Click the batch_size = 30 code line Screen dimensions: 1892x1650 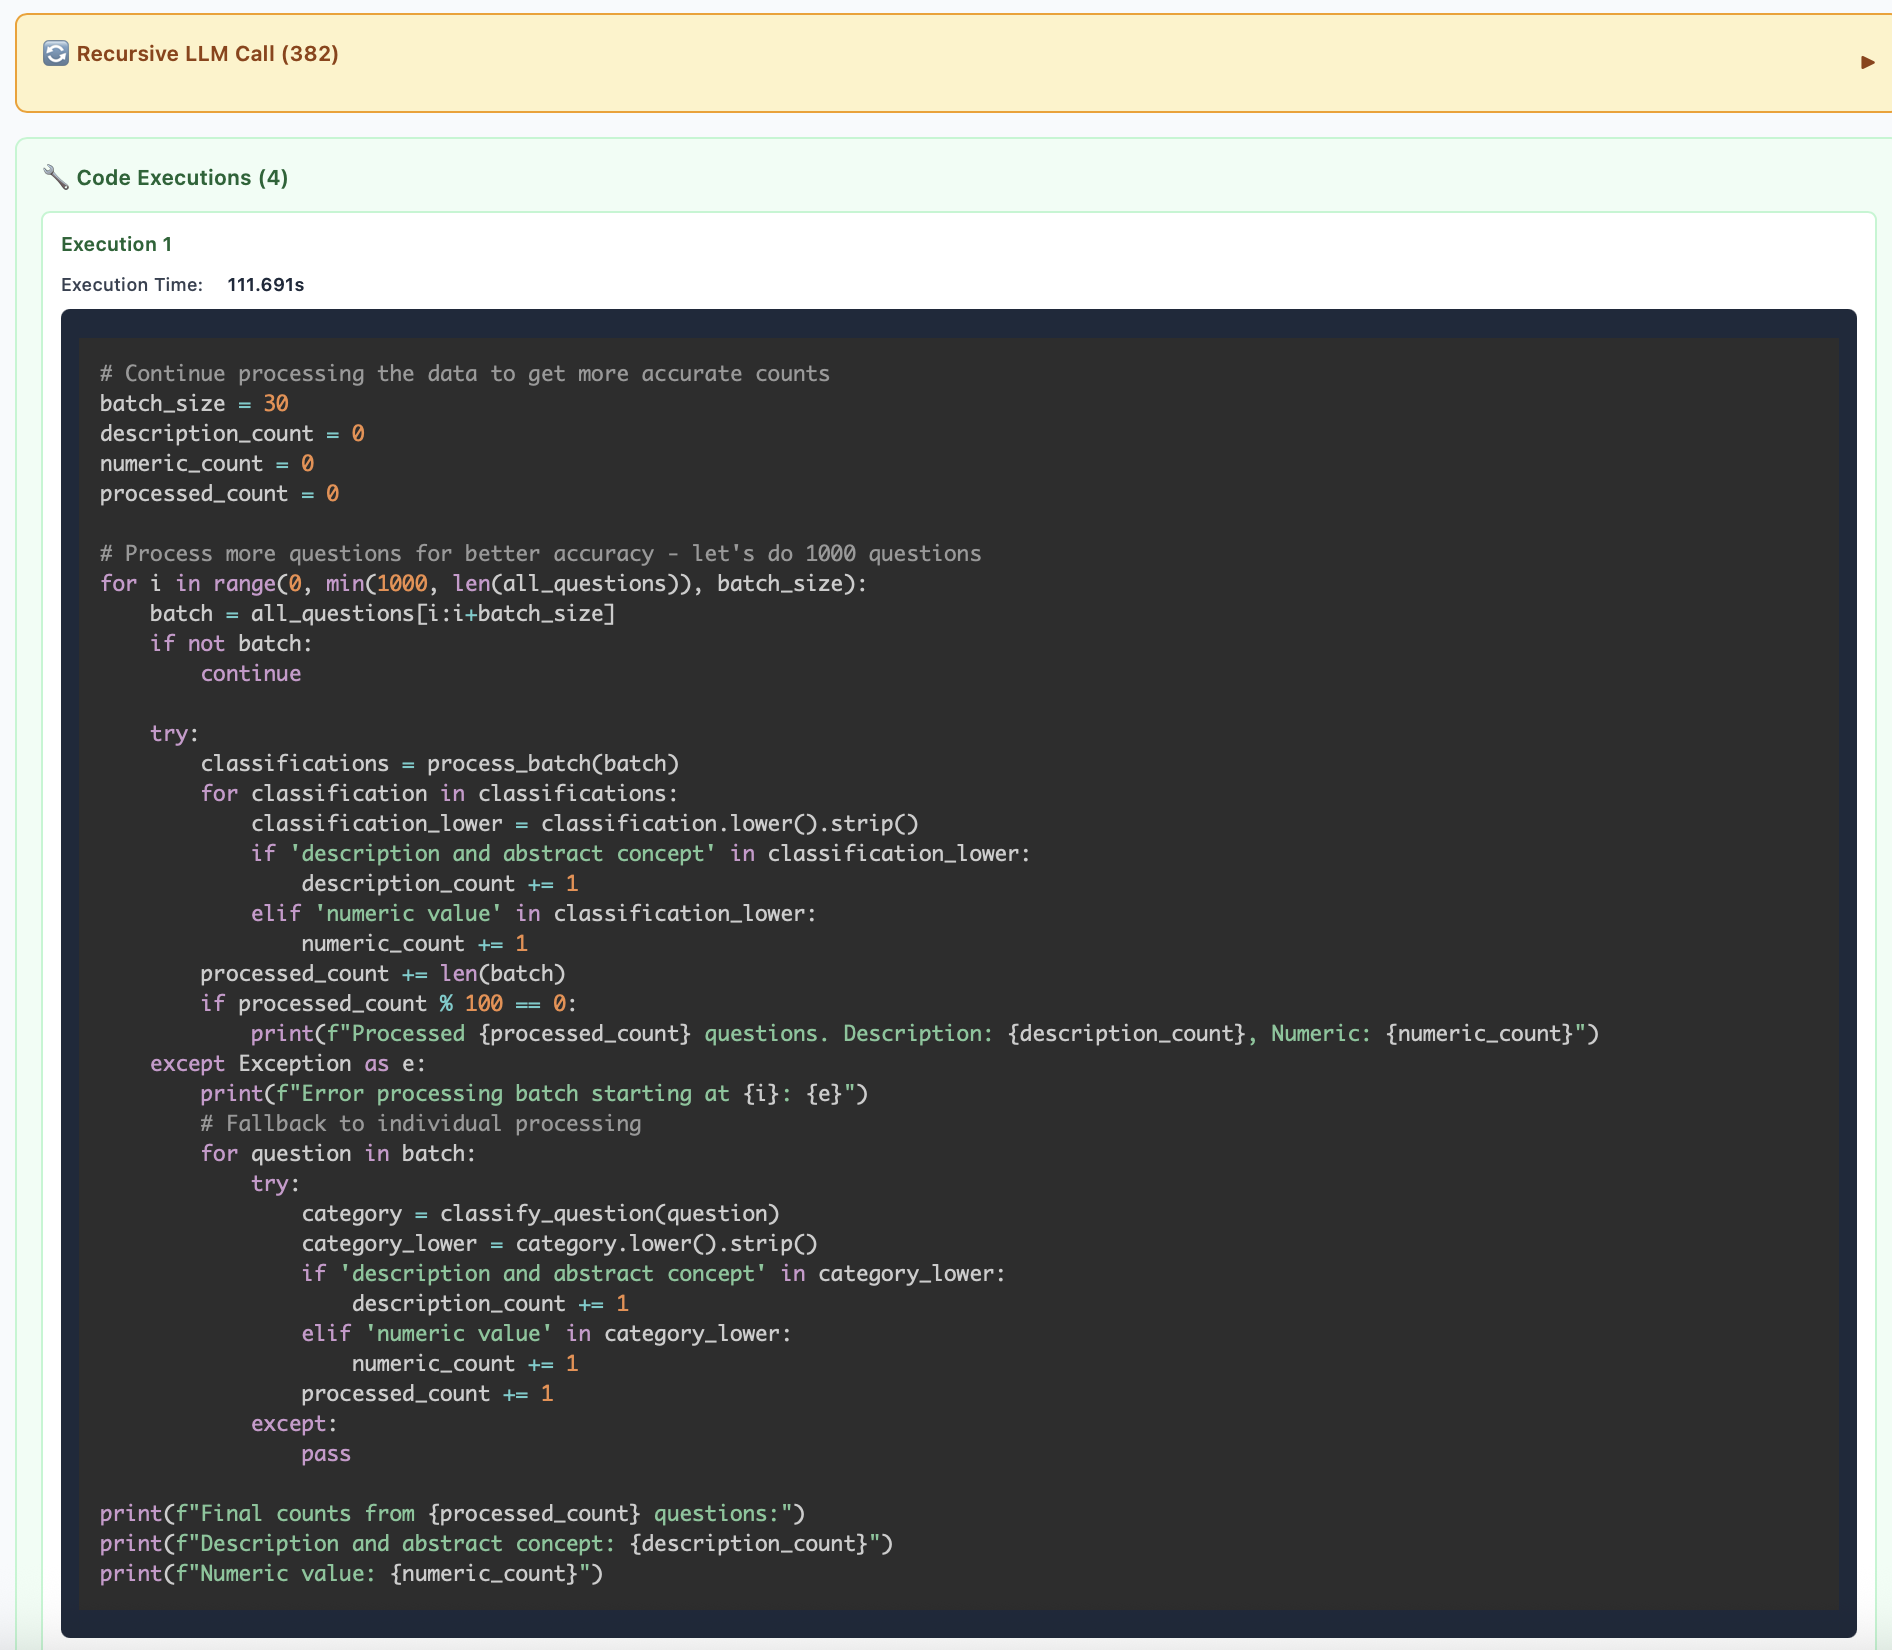click(x=194, y=404)
